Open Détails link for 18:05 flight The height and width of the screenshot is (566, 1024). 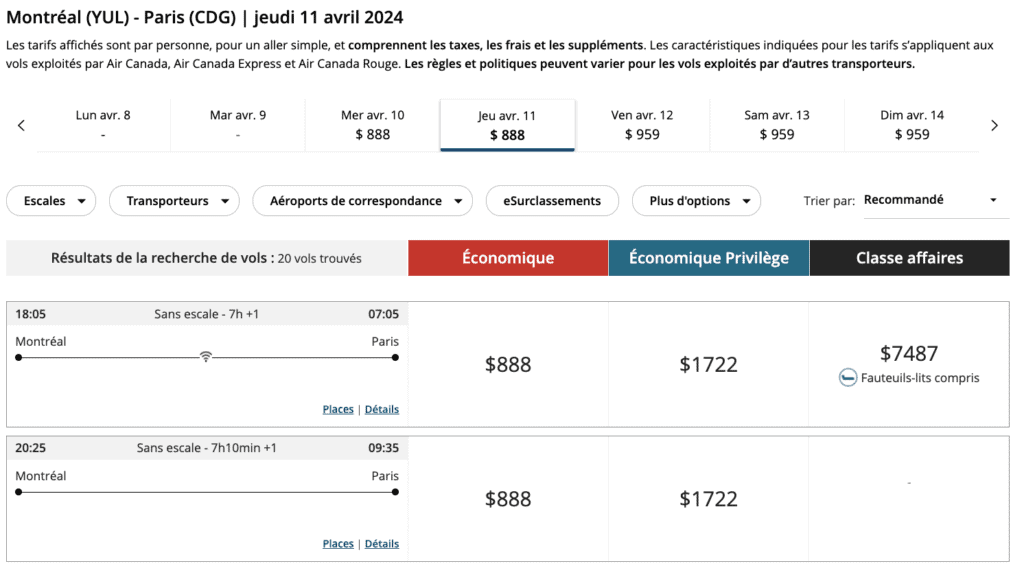(x=381, y=409)
